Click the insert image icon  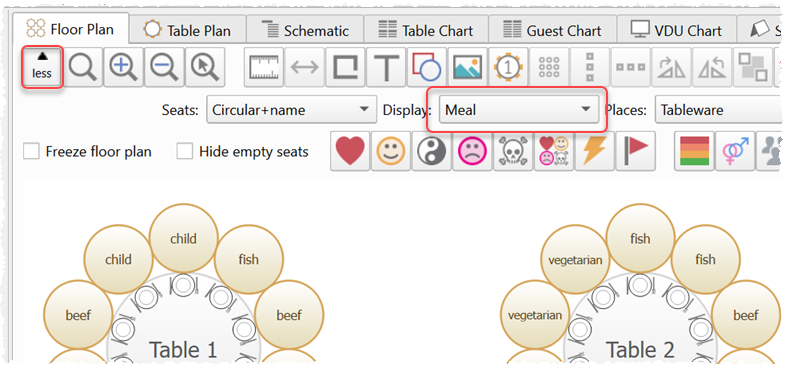[468, 67]
